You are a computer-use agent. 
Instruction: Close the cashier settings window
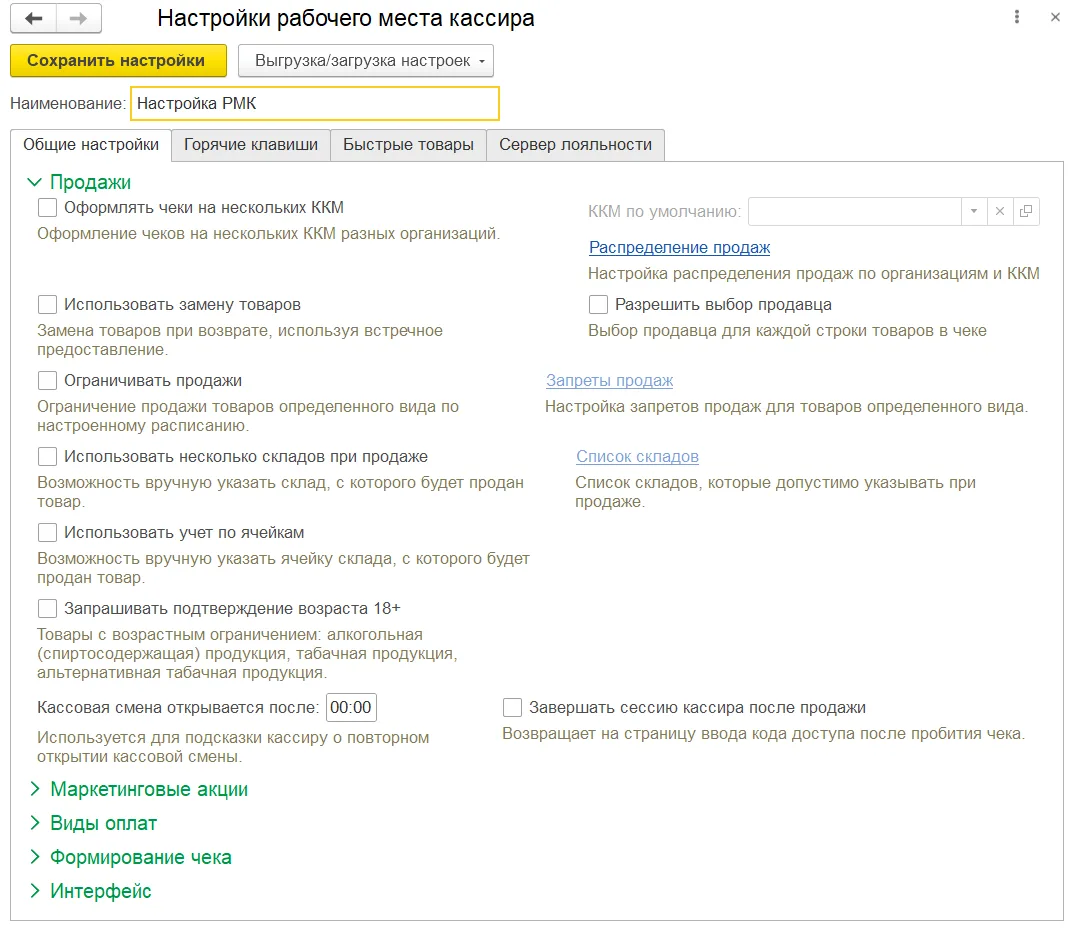click(x=1055, y=17)
